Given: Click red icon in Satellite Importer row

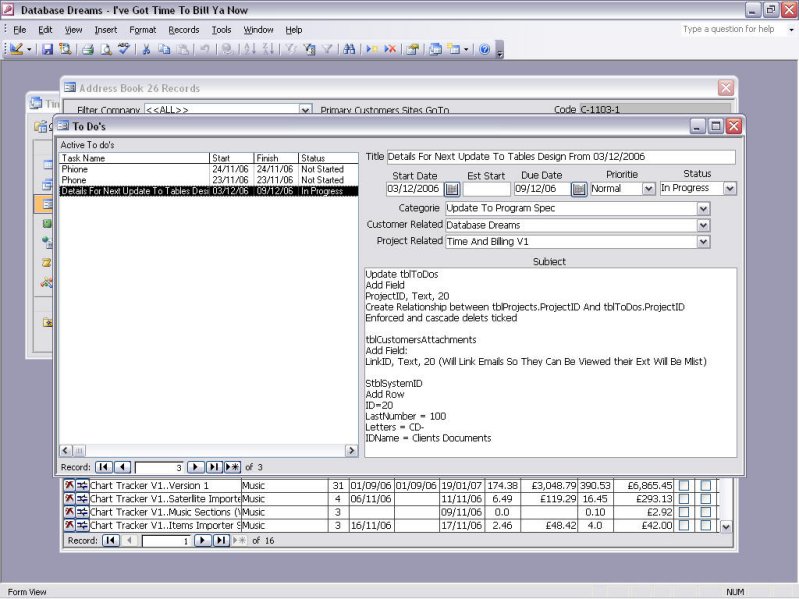Looking at the screenshot, I should click(69, 499).
